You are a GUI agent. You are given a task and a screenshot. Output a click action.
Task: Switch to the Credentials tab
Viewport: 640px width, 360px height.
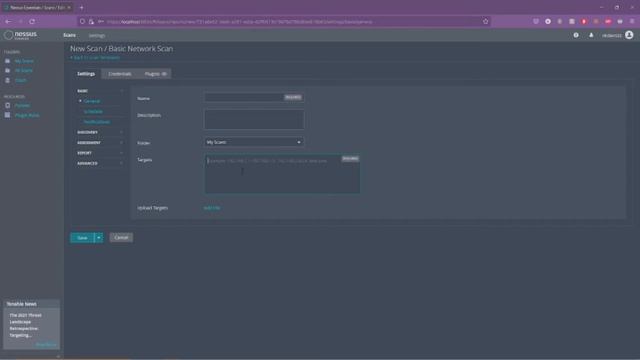click(120, 74)
